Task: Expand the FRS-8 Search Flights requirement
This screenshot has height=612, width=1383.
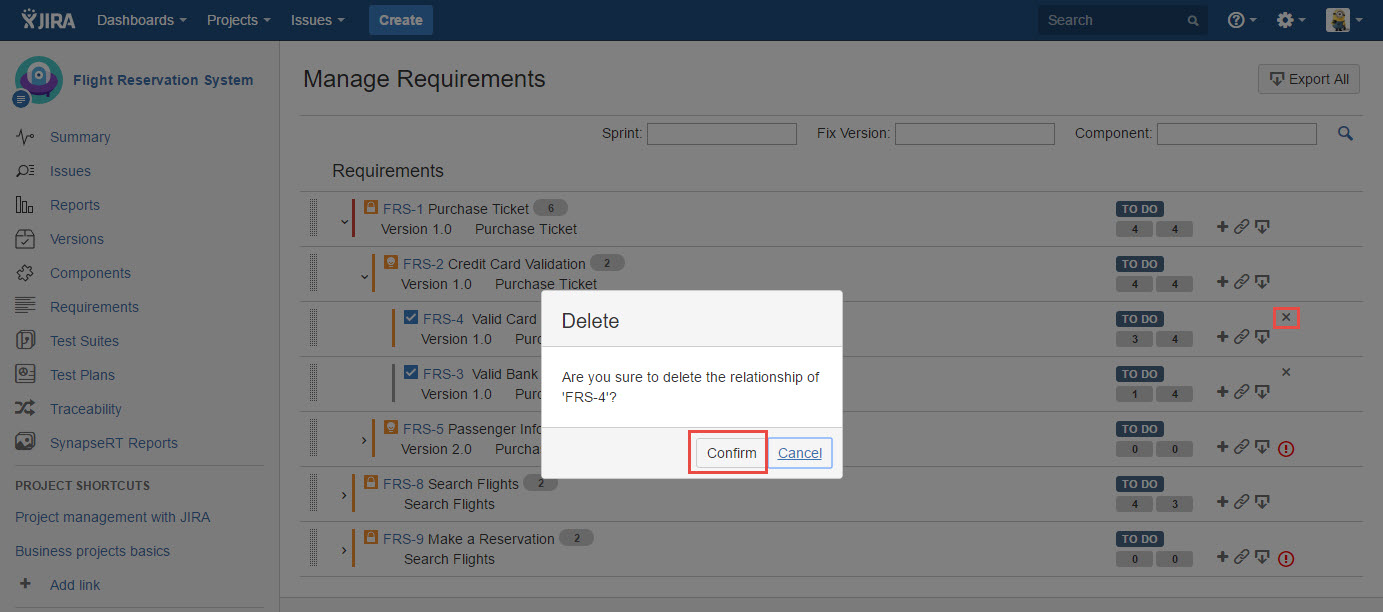Action: tap(344, 495)
